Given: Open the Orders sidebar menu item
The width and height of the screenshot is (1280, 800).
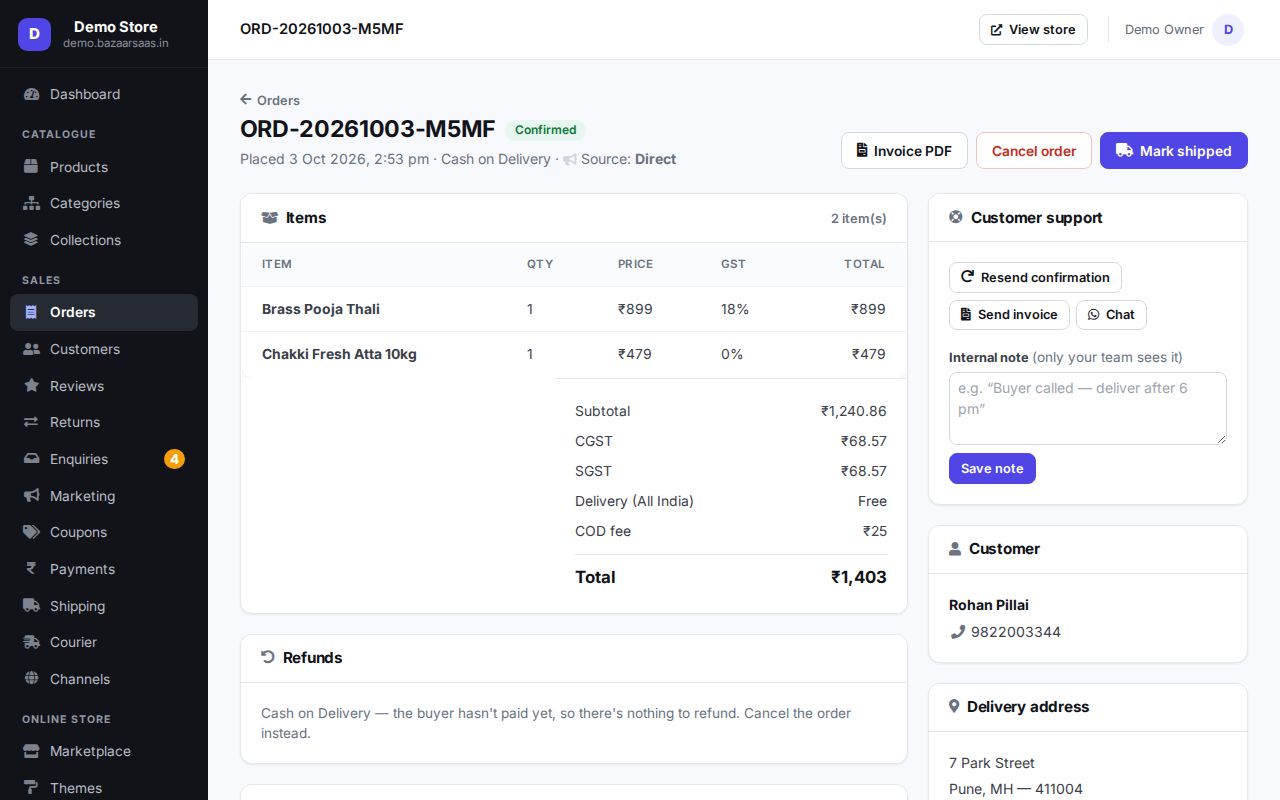Looking at the screenshot, I should 104,312.
